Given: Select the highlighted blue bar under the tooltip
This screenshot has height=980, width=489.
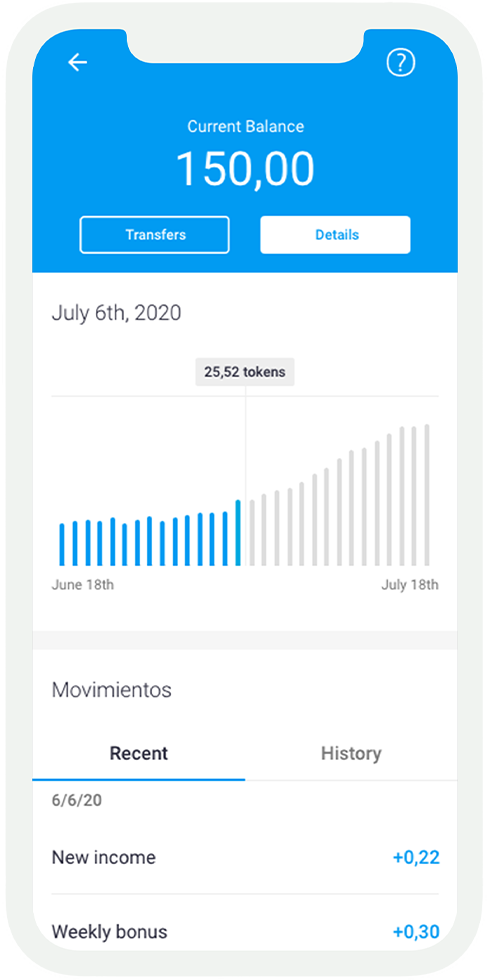Looking at the screenshot, I should pos(238,533).
